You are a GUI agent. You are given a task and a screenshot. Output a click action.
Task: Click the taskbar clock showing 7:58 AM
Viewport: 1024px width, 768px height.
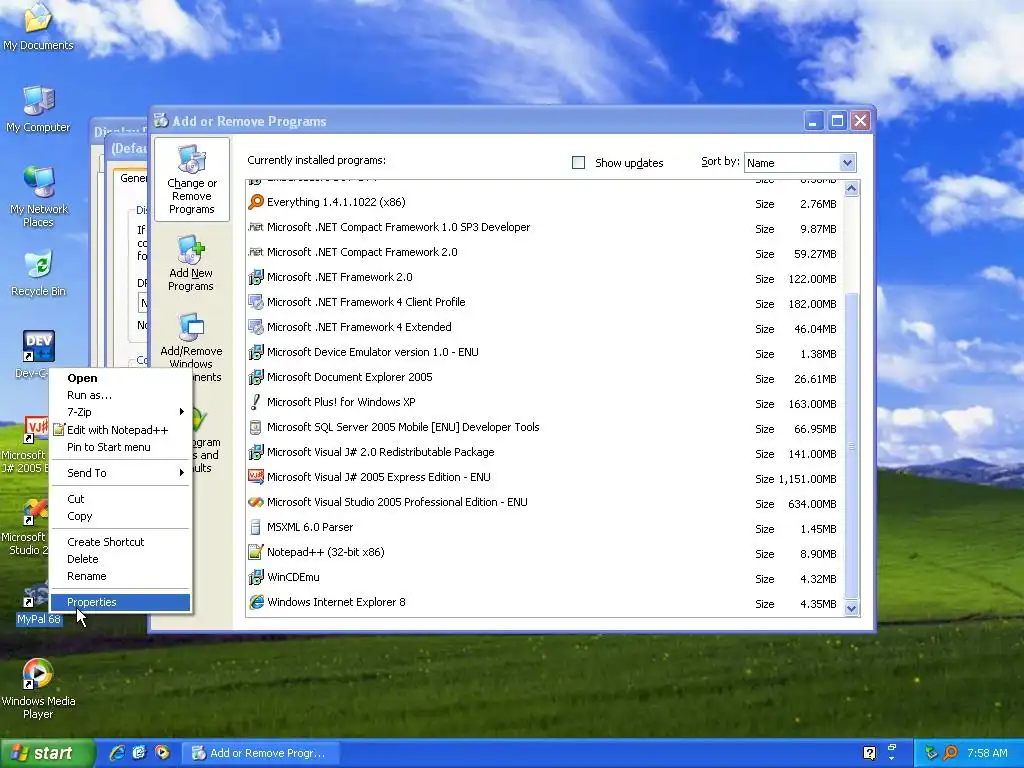click(x=987, y=753)
